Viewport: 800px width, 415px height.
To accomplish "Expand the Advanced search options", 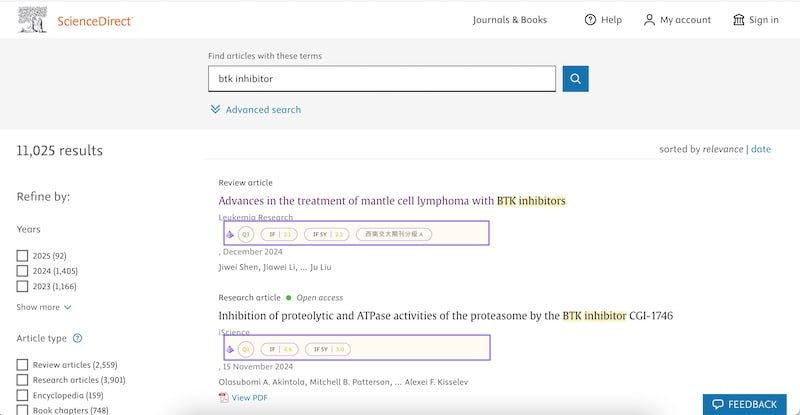I will tap(255, 109).
